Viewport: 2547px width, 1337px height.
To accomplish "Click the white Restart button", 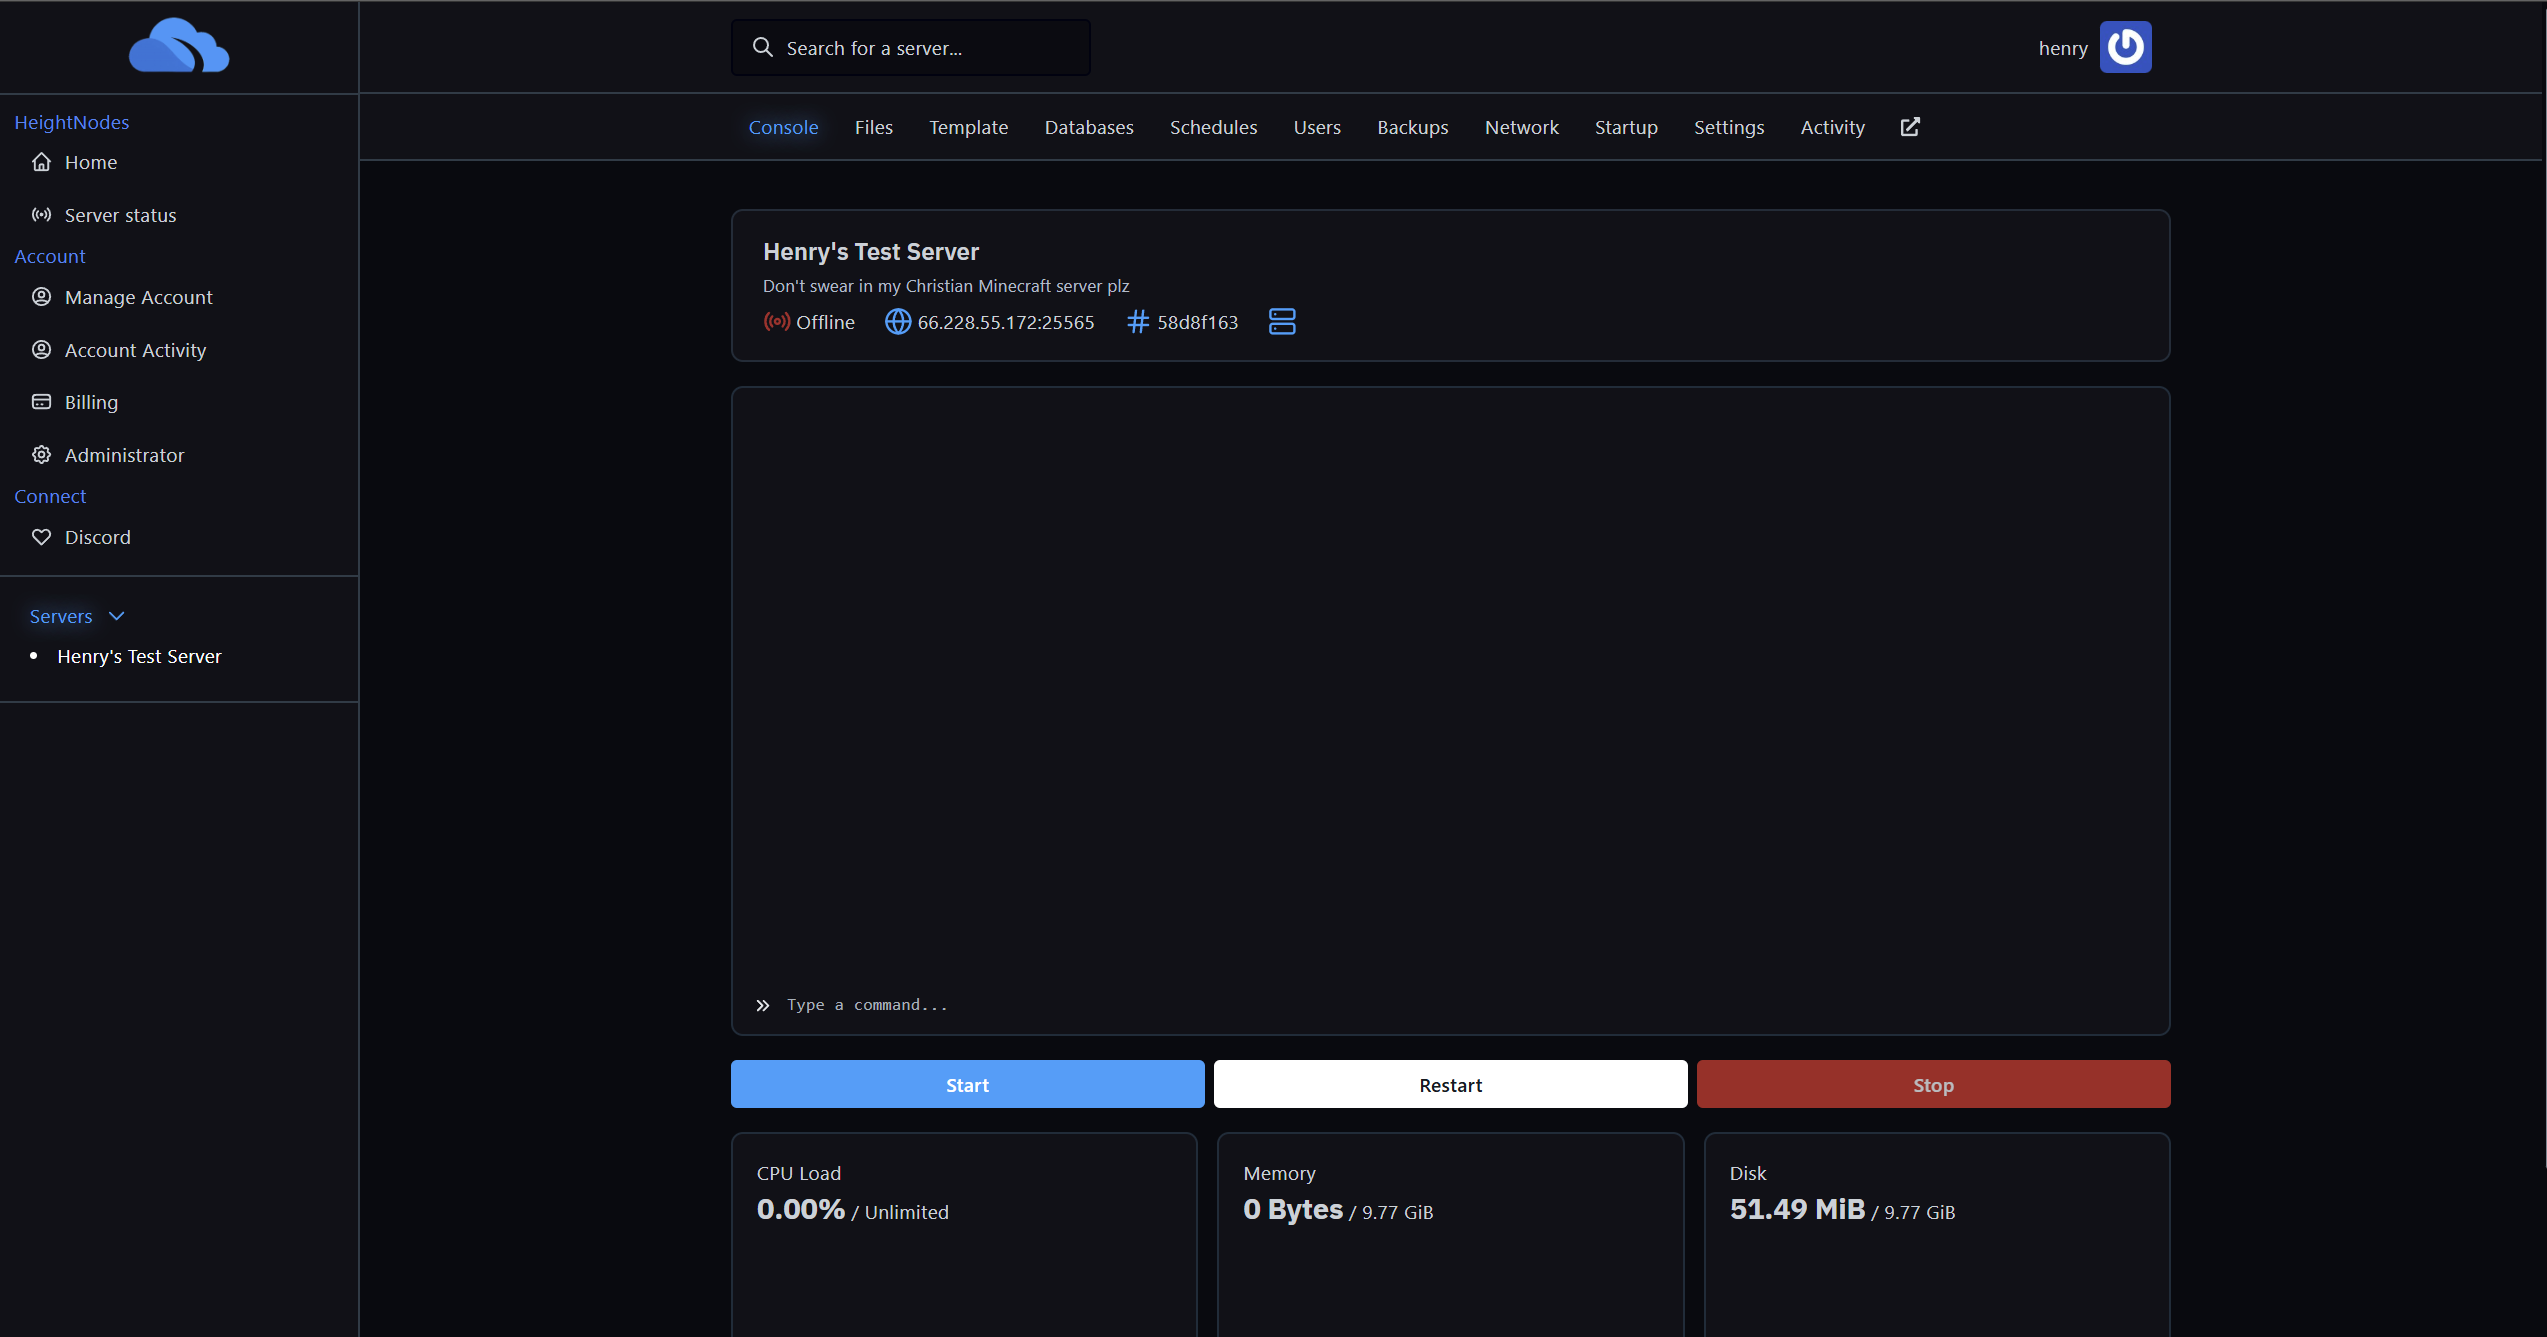I will click(x=1450, y=1085).
